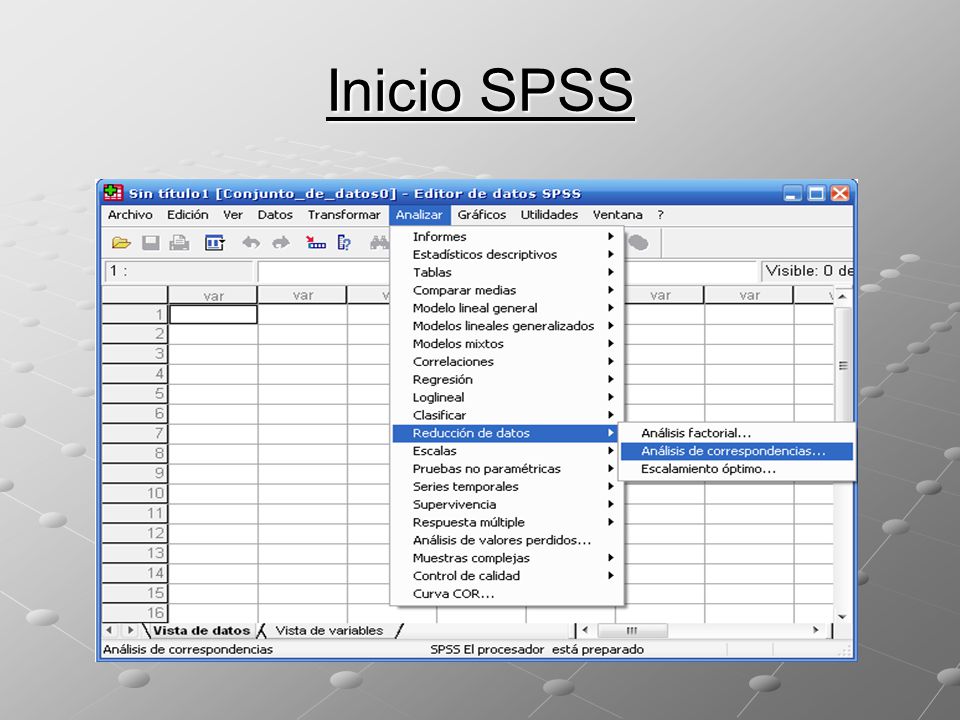Expand the Control de calidad submenu
Image resolution: width=960 pixels, height=720 pixels.
(x=507, y=576)
